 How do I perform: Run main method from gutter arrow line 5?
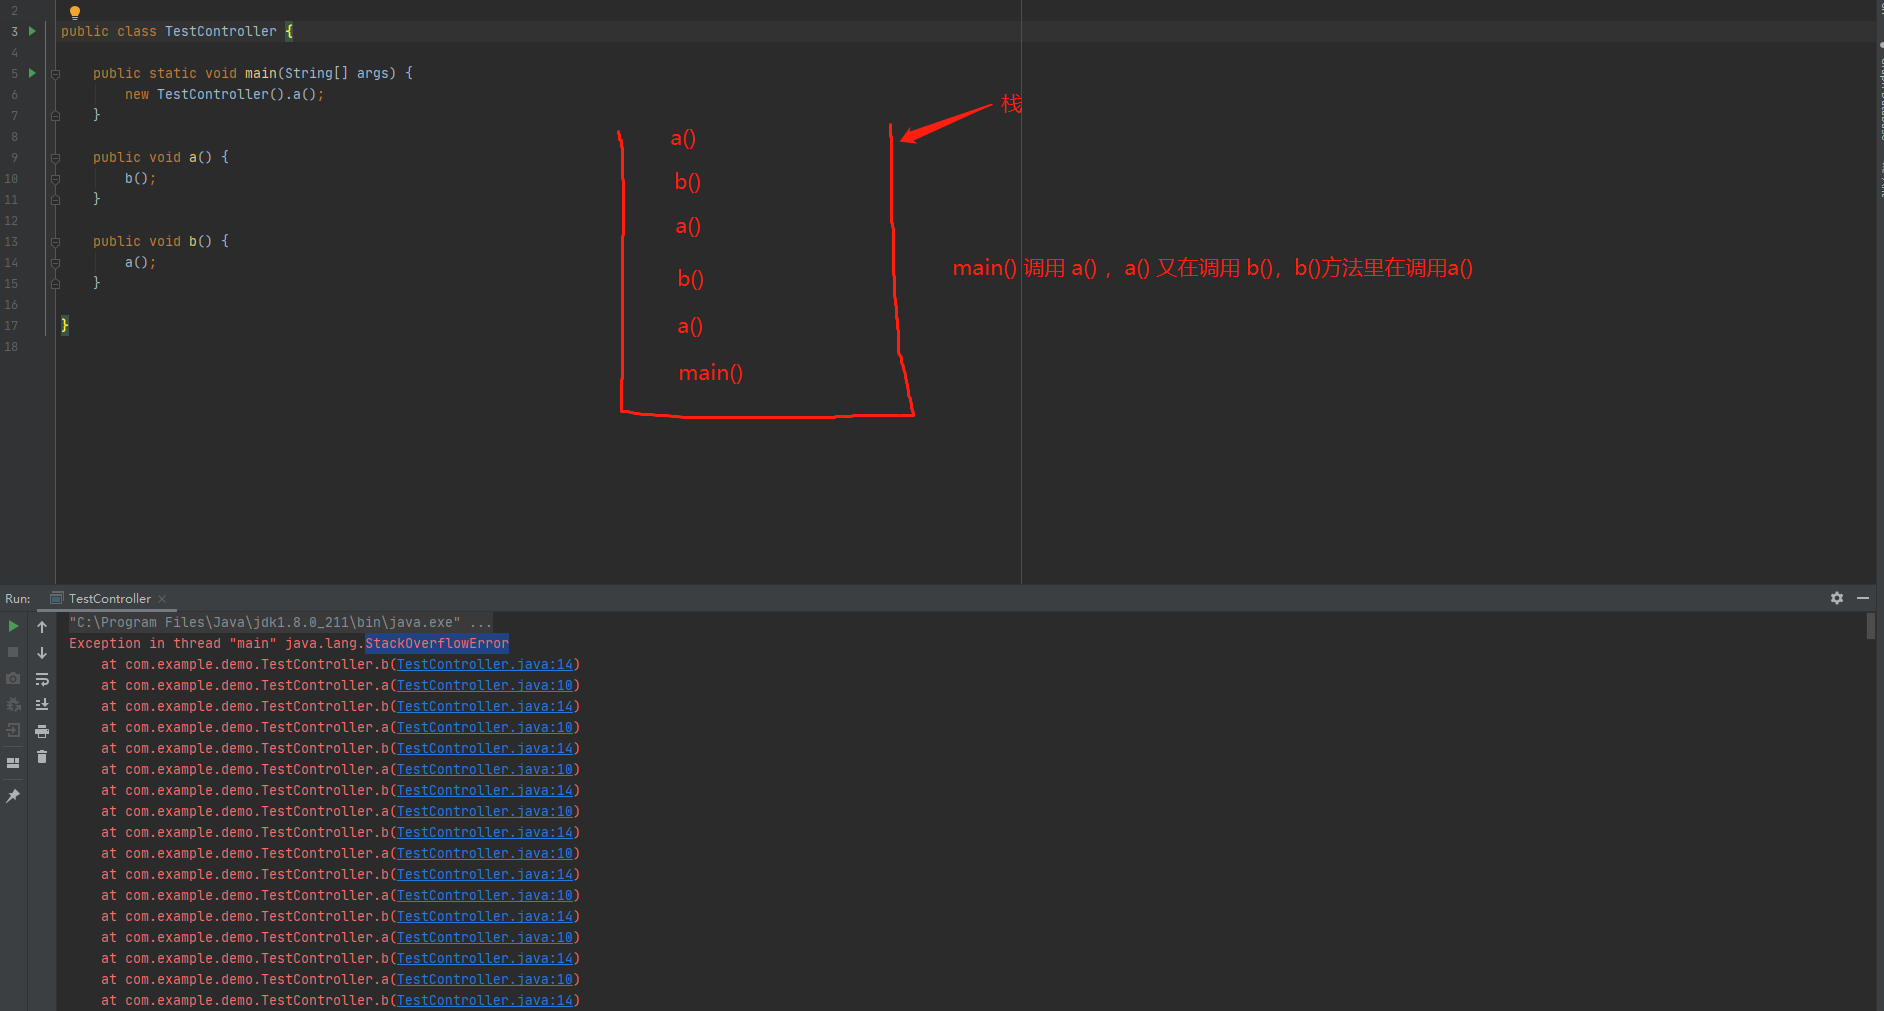coord(32,73)
